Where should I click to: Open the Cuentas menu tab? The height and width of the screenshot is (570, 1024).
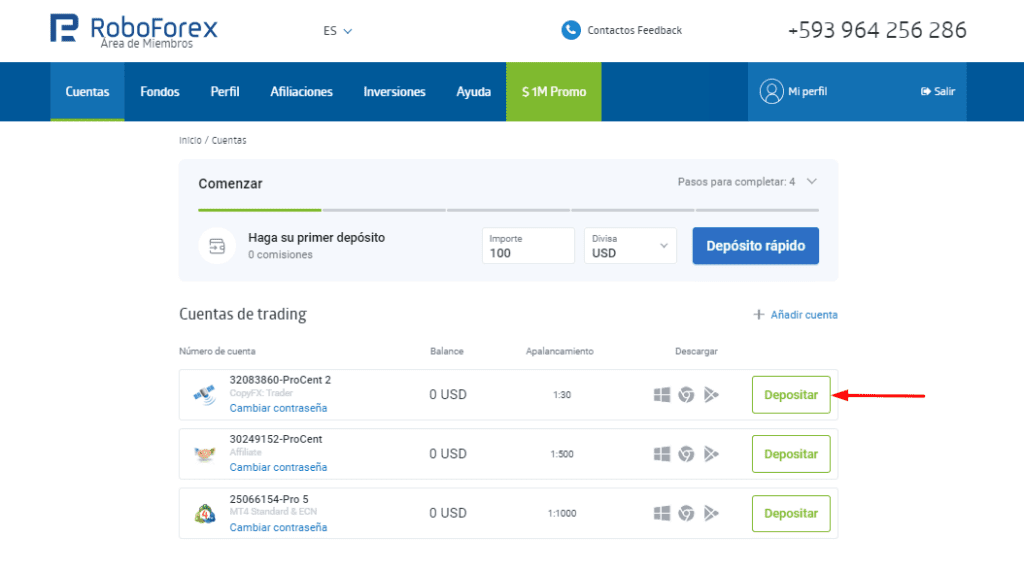point(87,91)
